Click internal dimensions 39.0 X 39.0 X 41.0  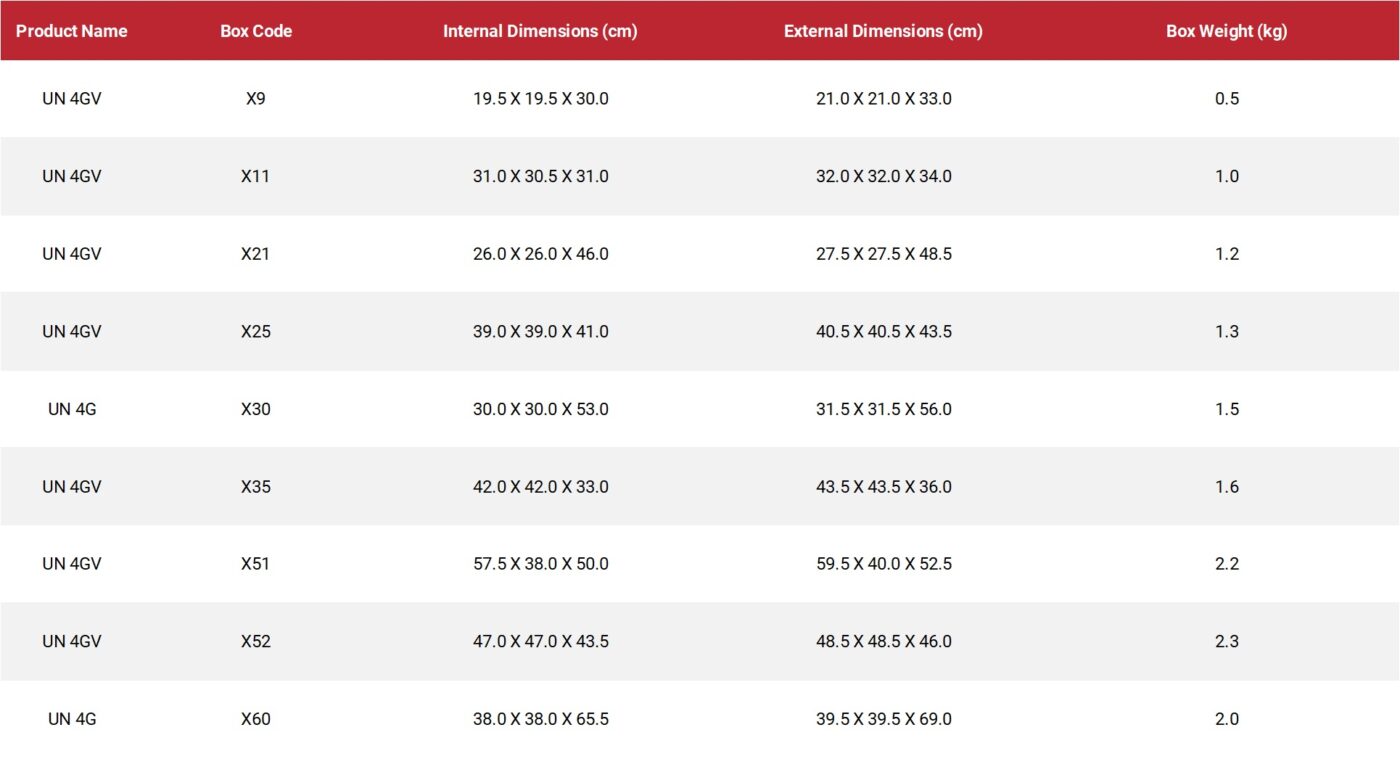pyautogui.click(x=541, y=331)
